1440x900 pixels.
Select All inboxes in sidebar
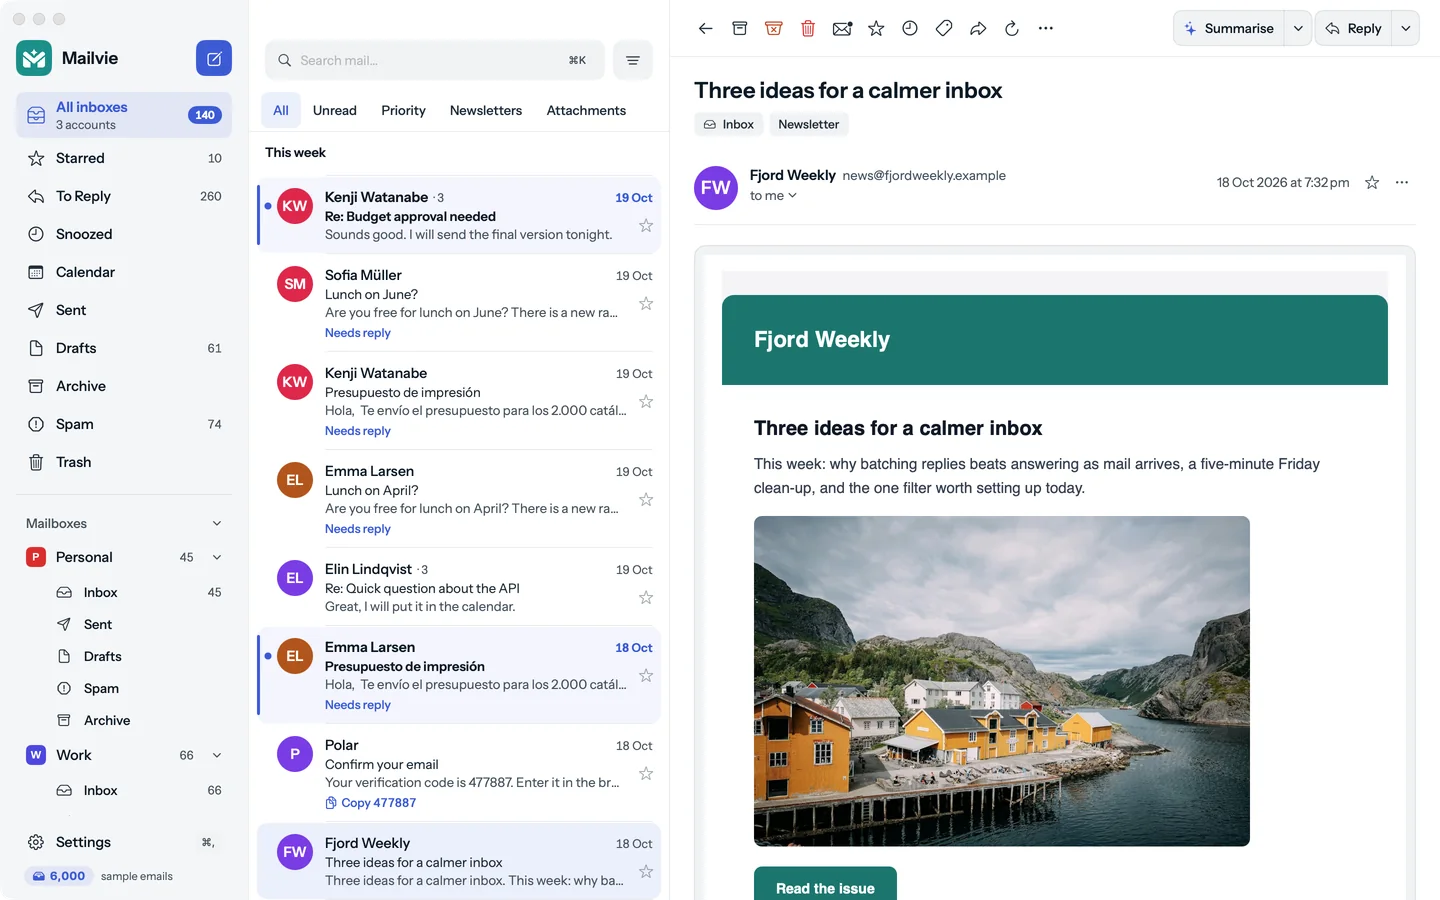tap(124, 115)
